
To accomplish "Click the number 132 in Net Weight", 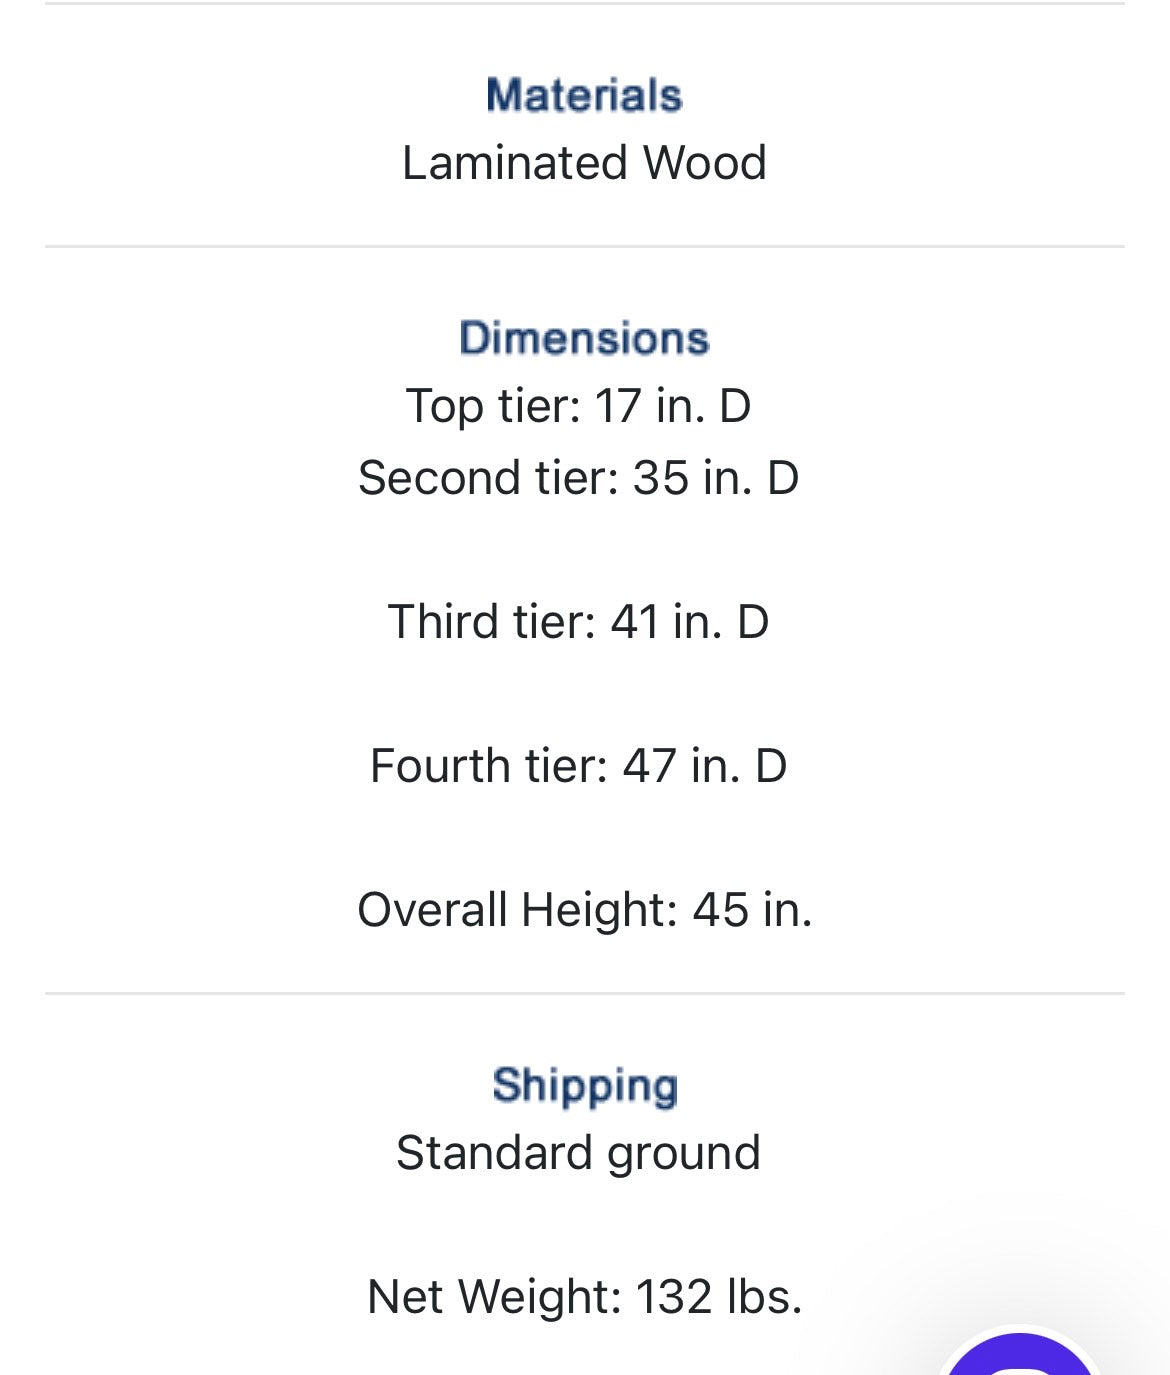I will [674, 1297].
